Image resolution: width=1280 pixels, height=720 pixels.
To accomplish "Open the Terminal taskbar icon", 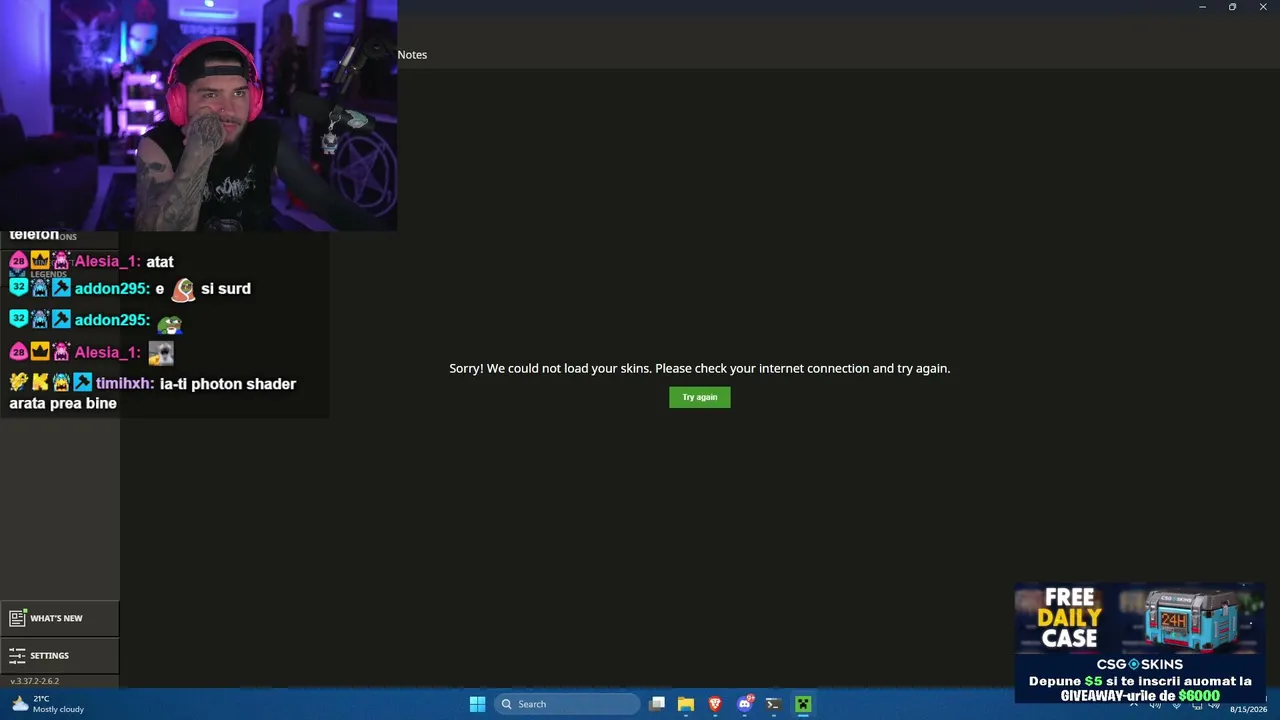I will pos(773,704).
